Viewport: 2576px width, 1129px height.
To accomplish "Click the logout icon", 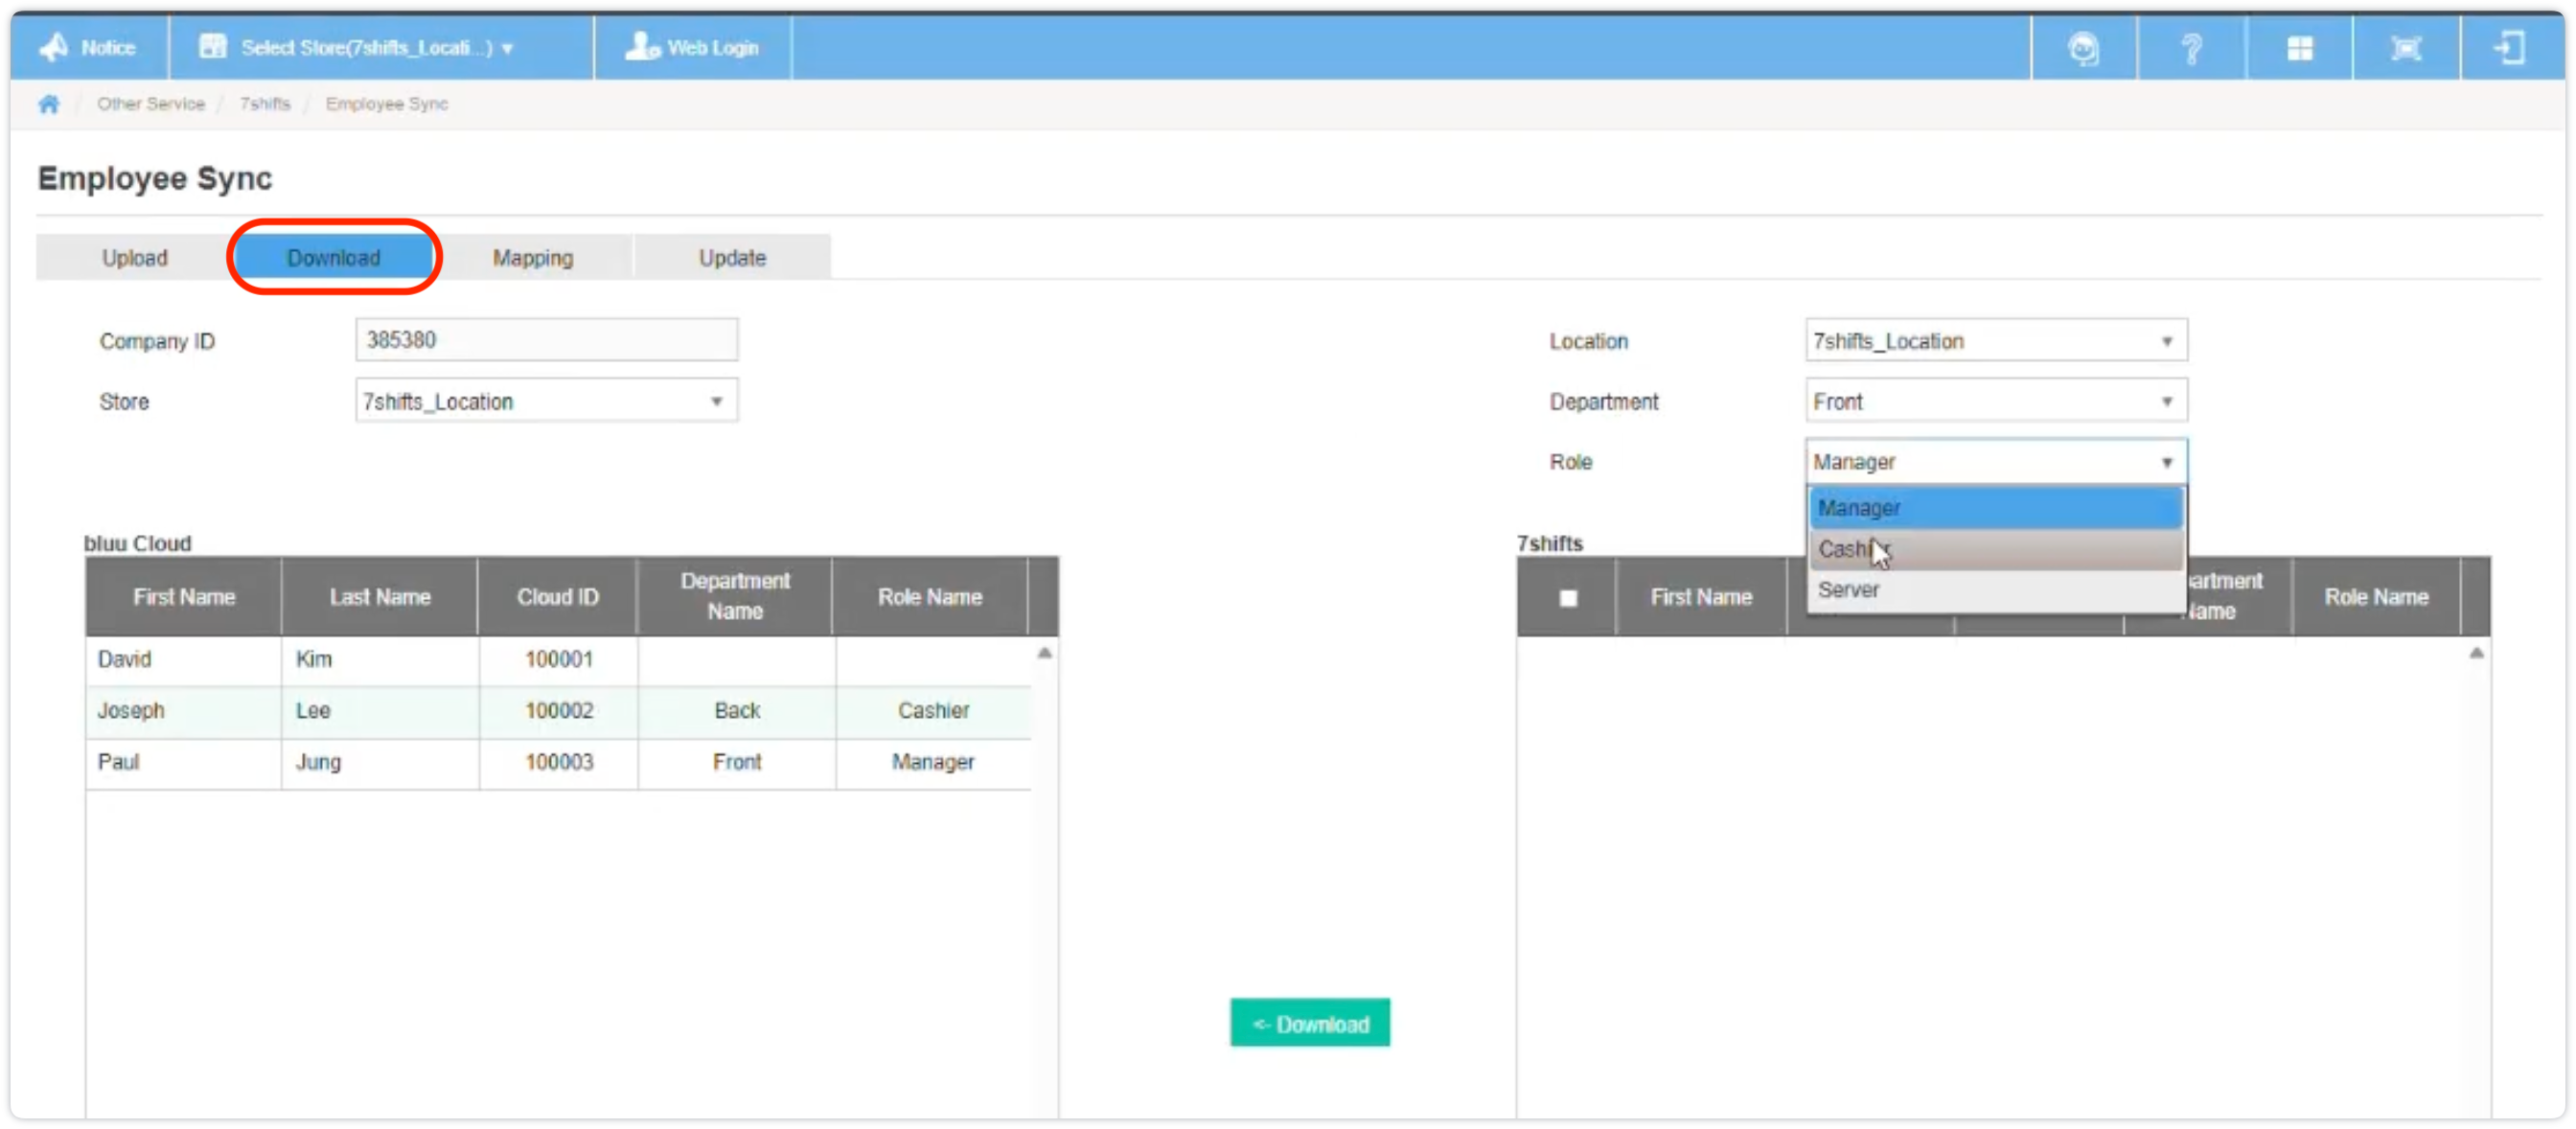I will 2511,48.
